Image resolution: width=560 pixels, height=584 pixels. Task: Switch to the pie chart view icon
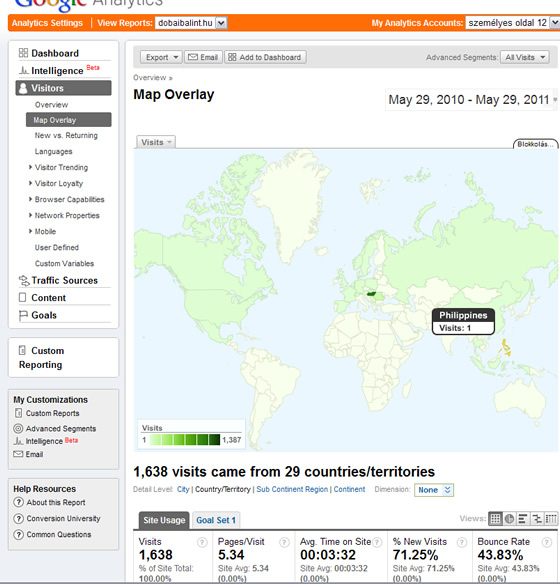(x=509, y=518)
